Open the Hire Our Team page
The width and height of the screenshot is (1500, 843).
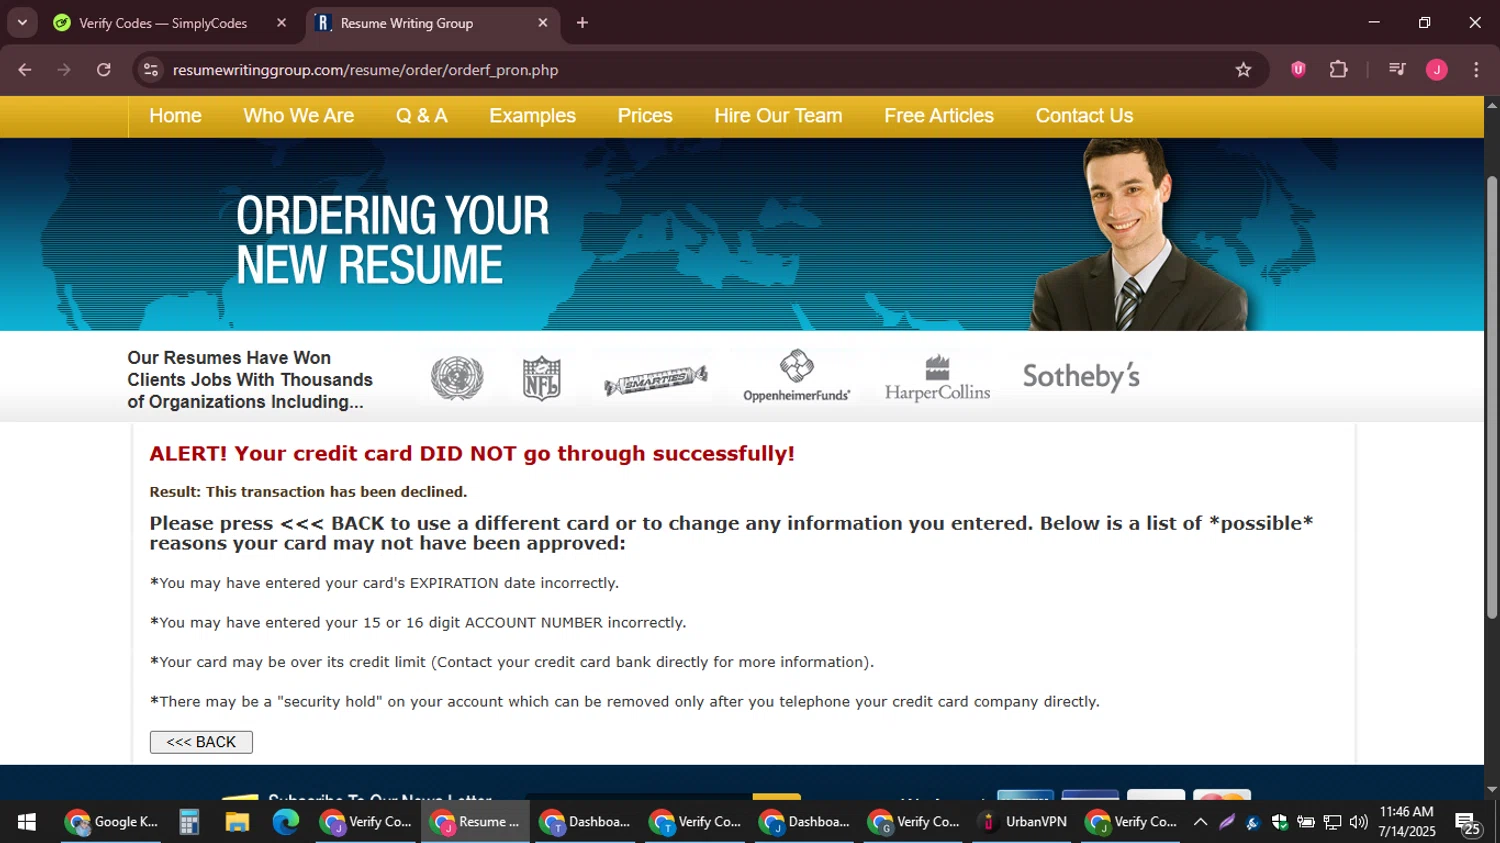(x=778, y=116)
